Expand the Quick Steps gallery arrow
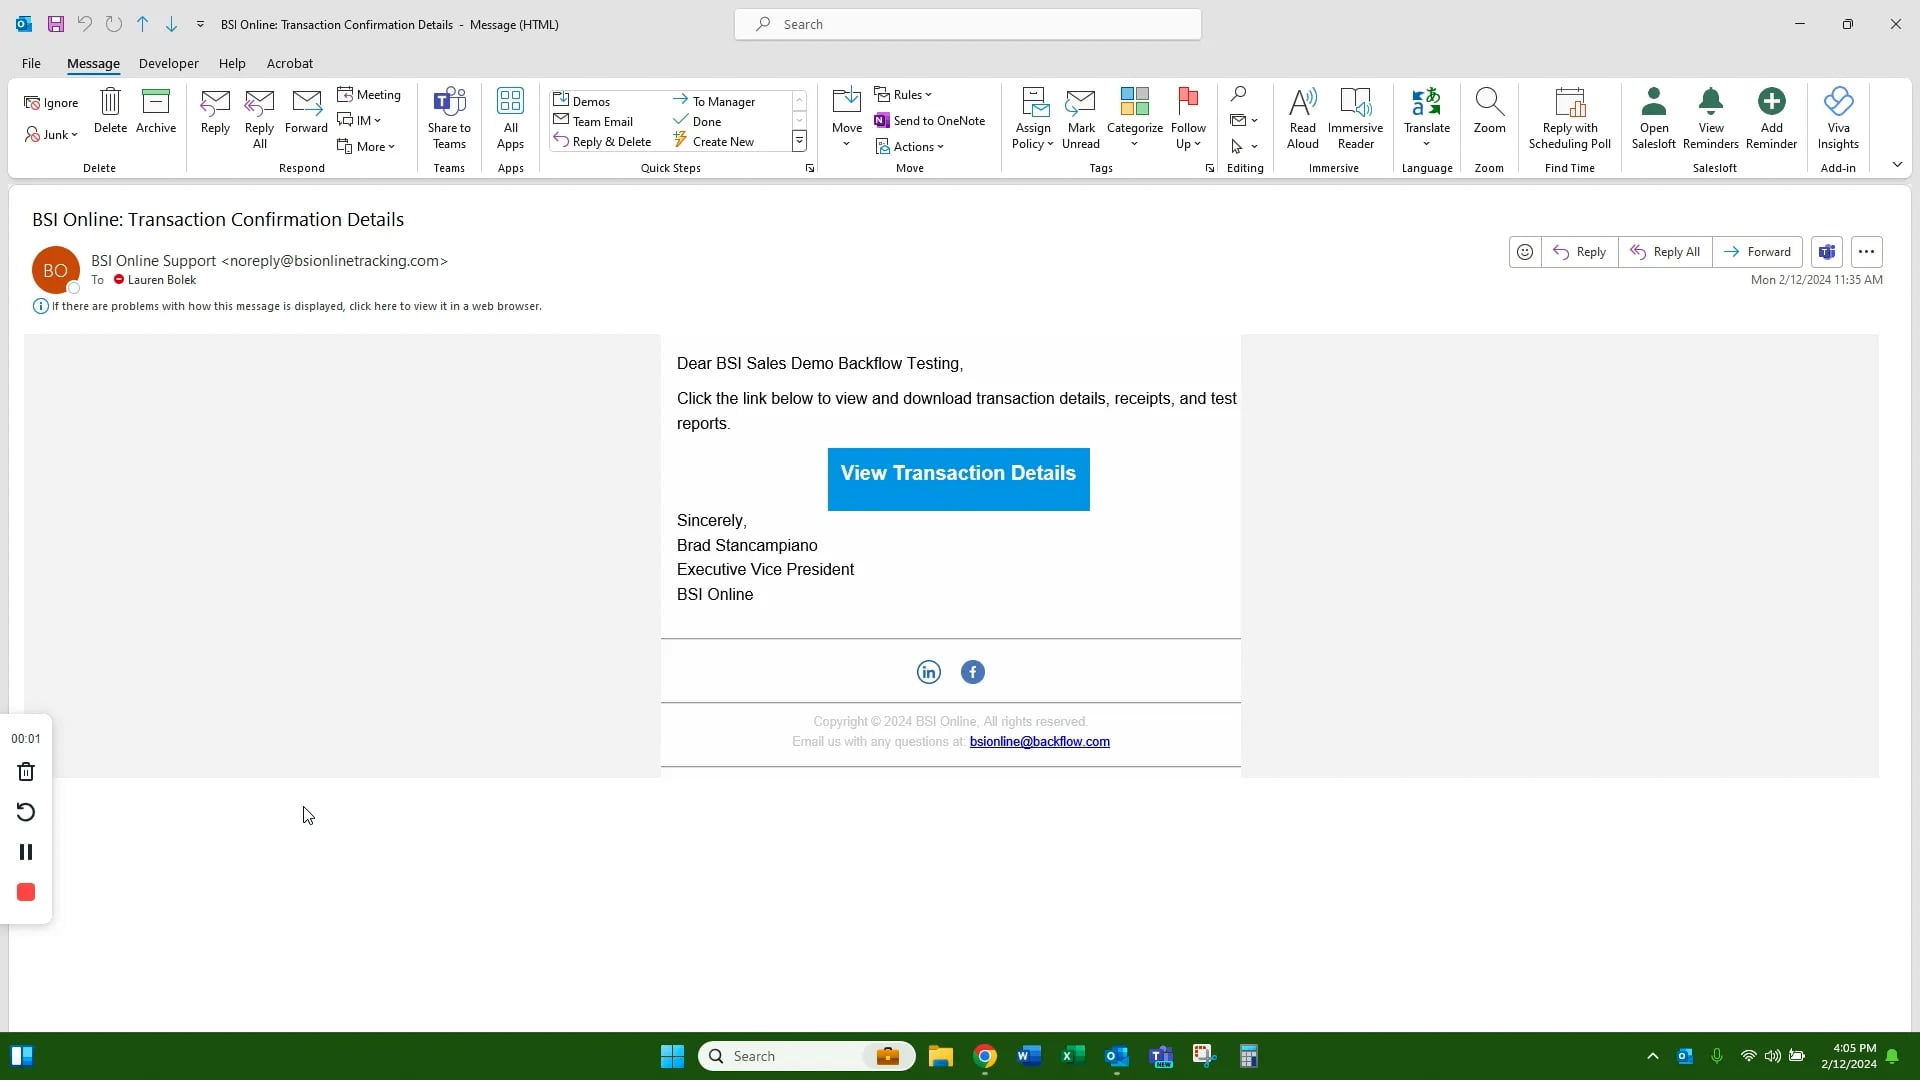 [799, 142]
